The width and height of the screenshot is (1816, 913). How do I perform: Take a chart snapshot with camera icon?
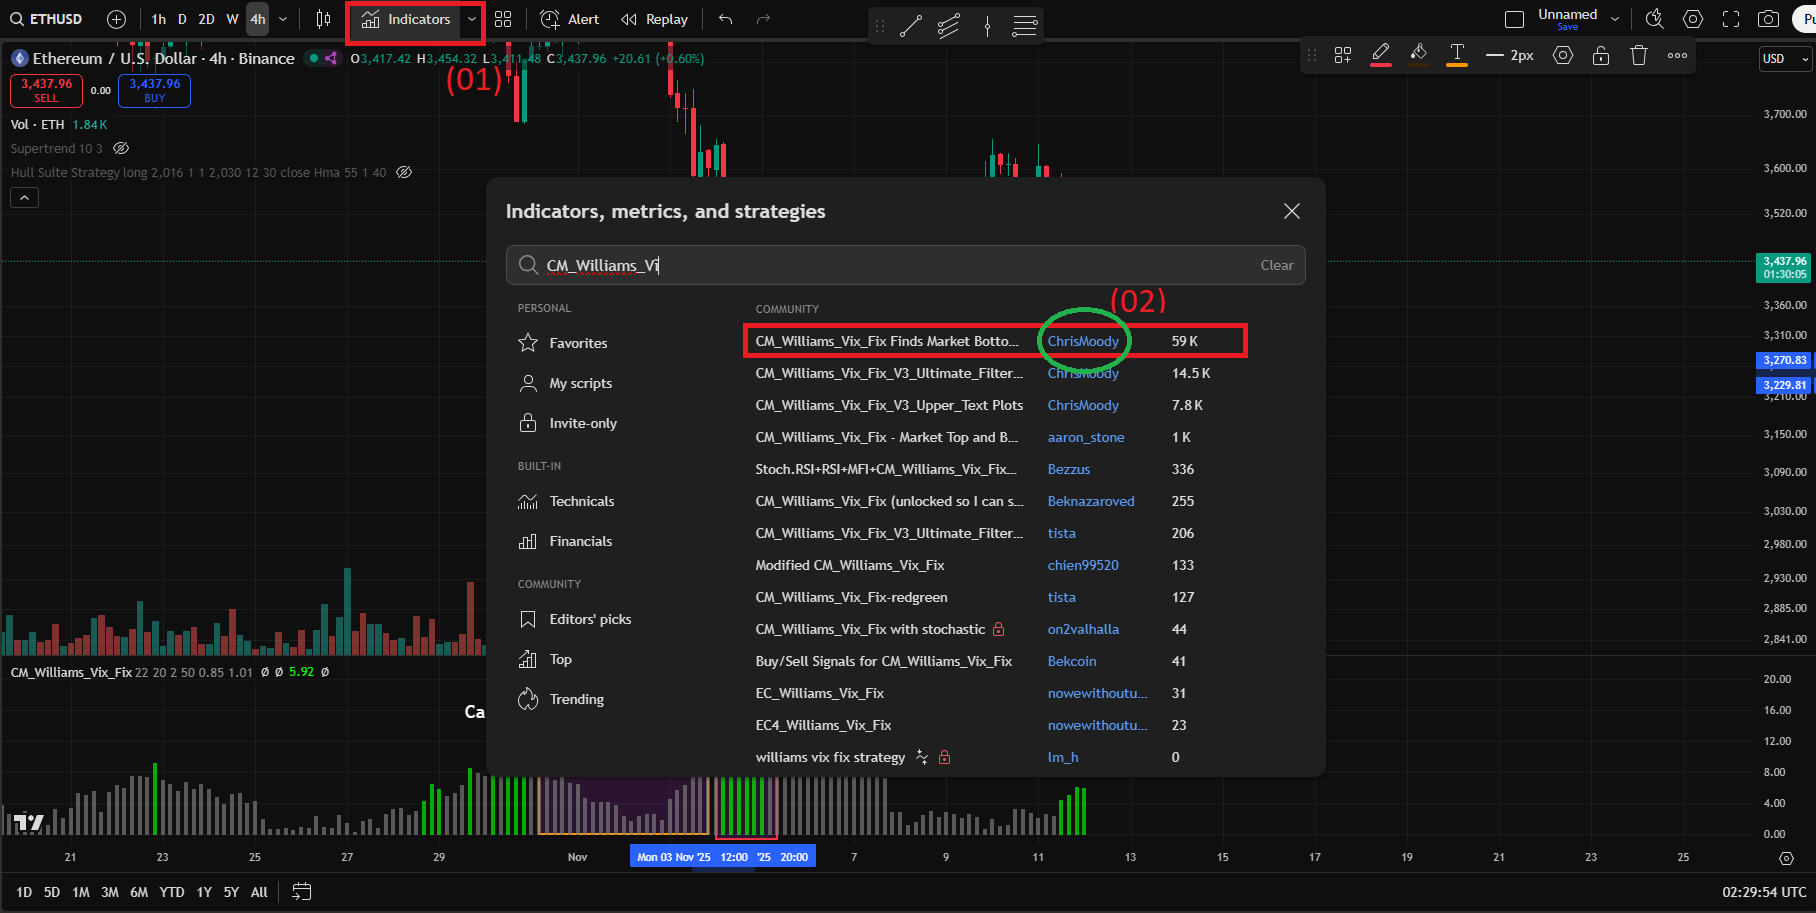(1768, 18)
